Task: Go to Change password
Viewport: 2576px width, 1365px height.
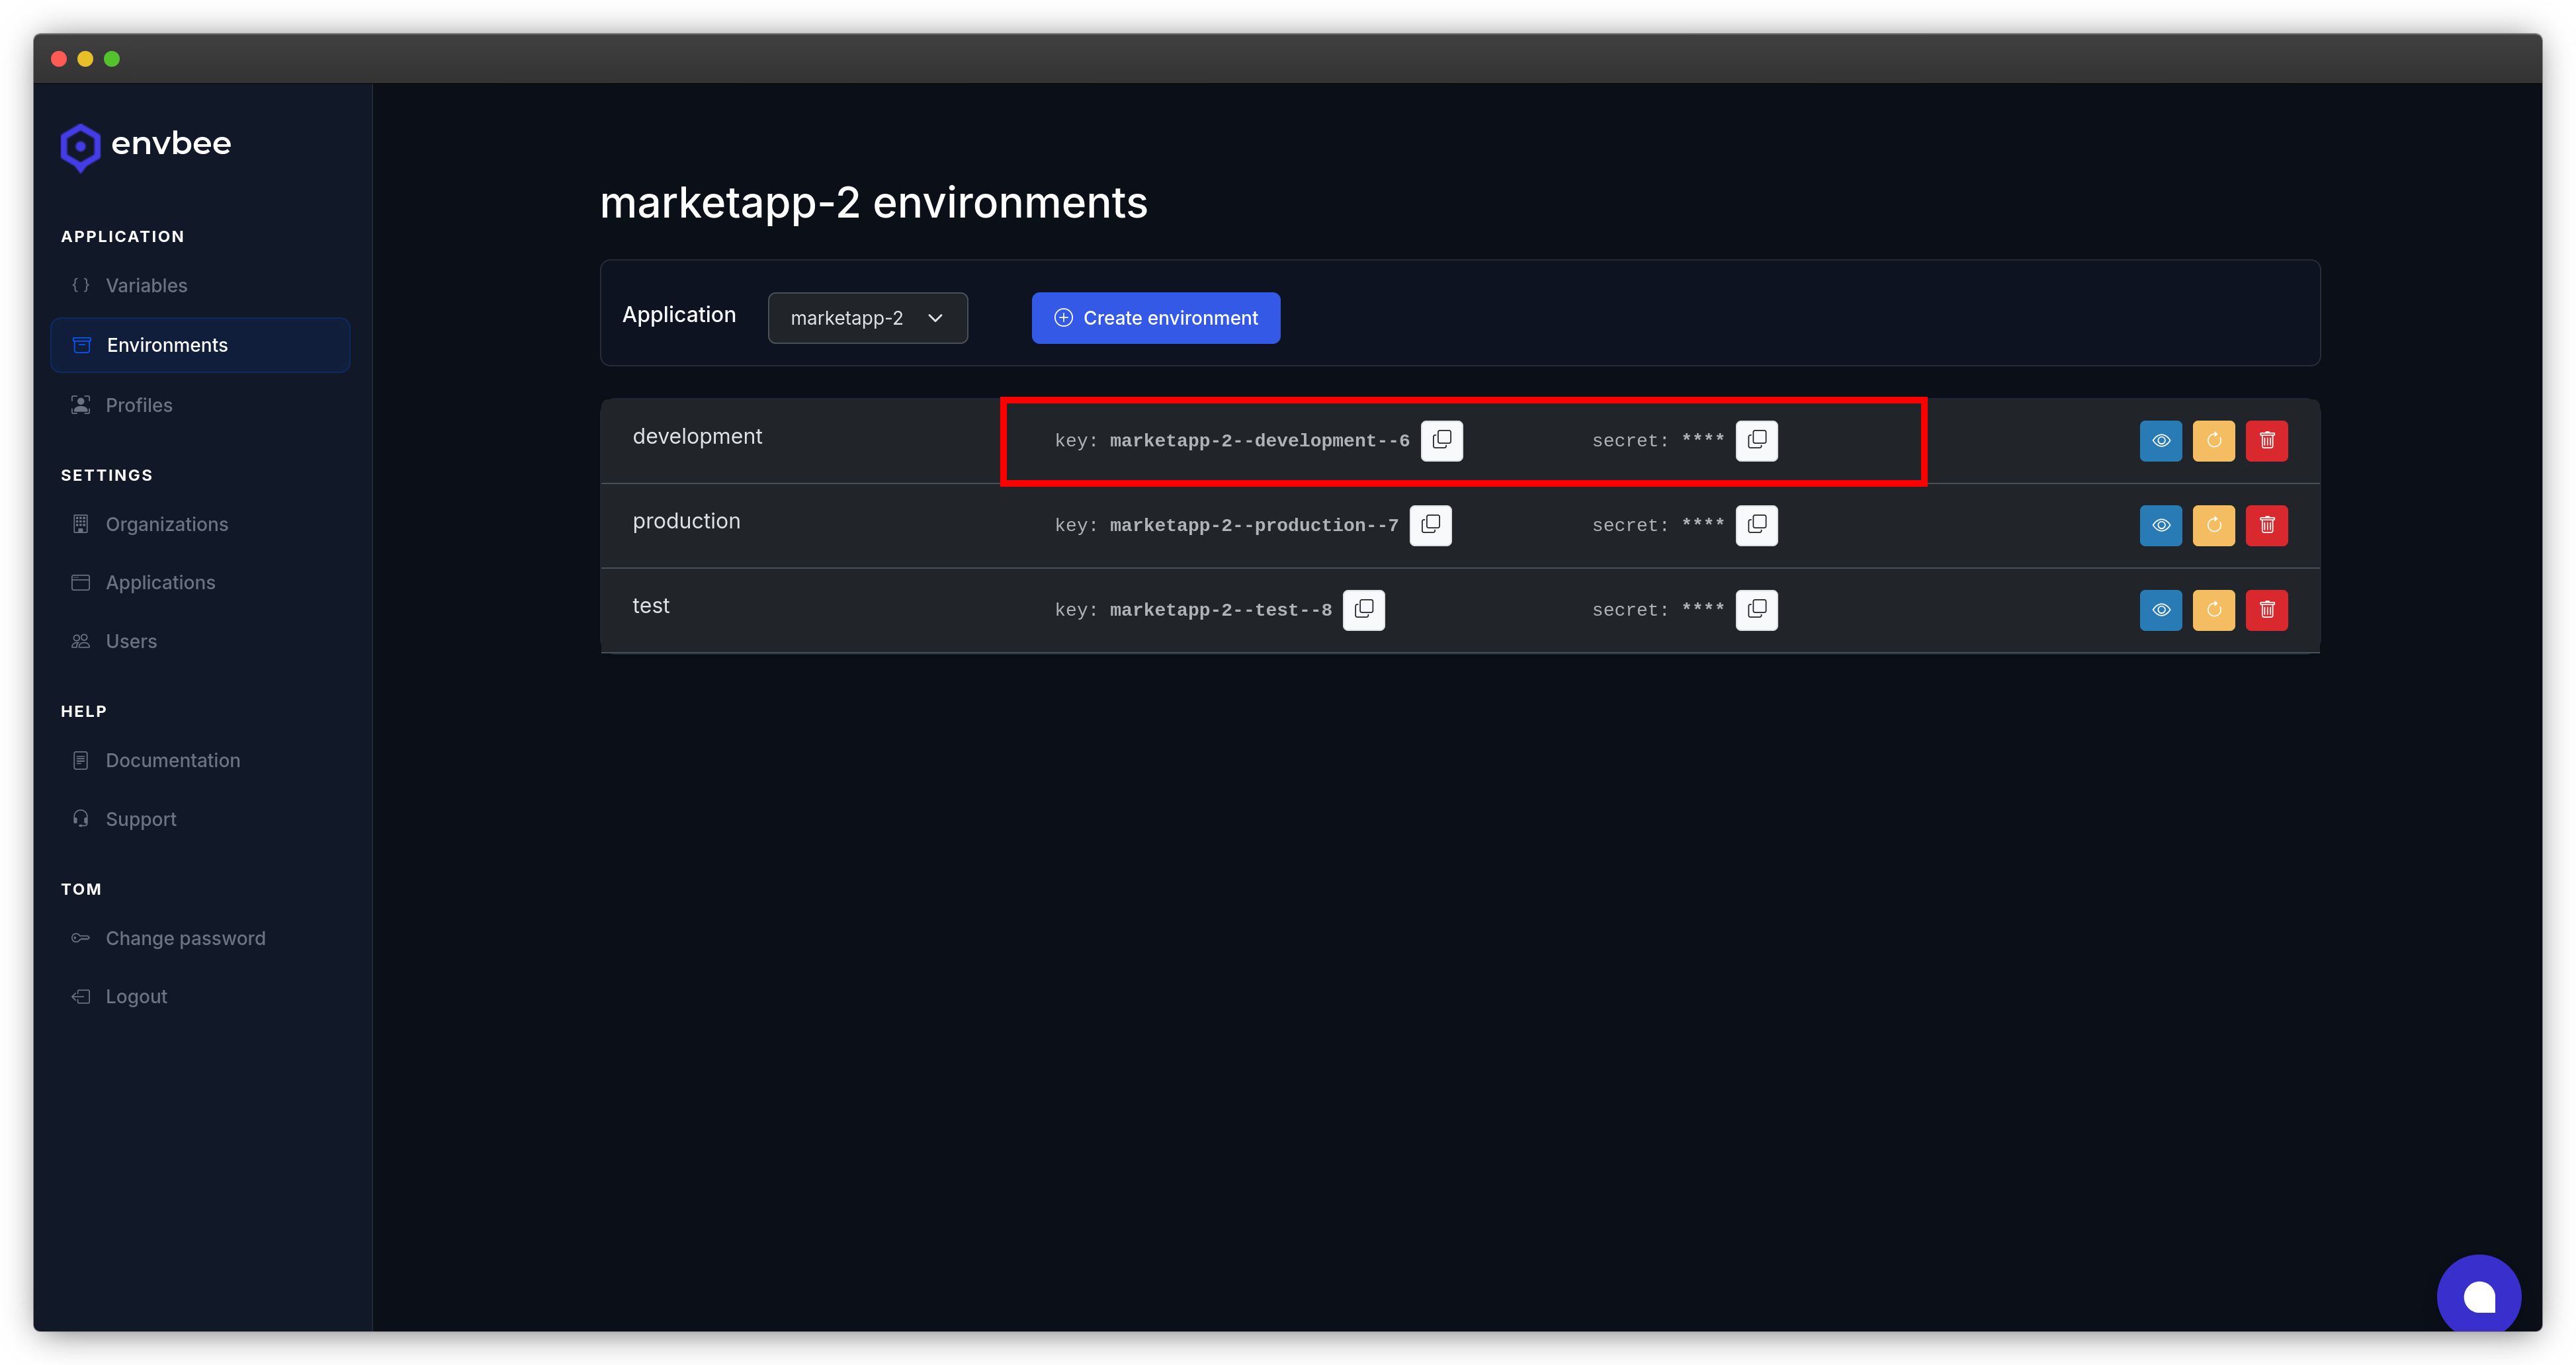Action: 185,938
